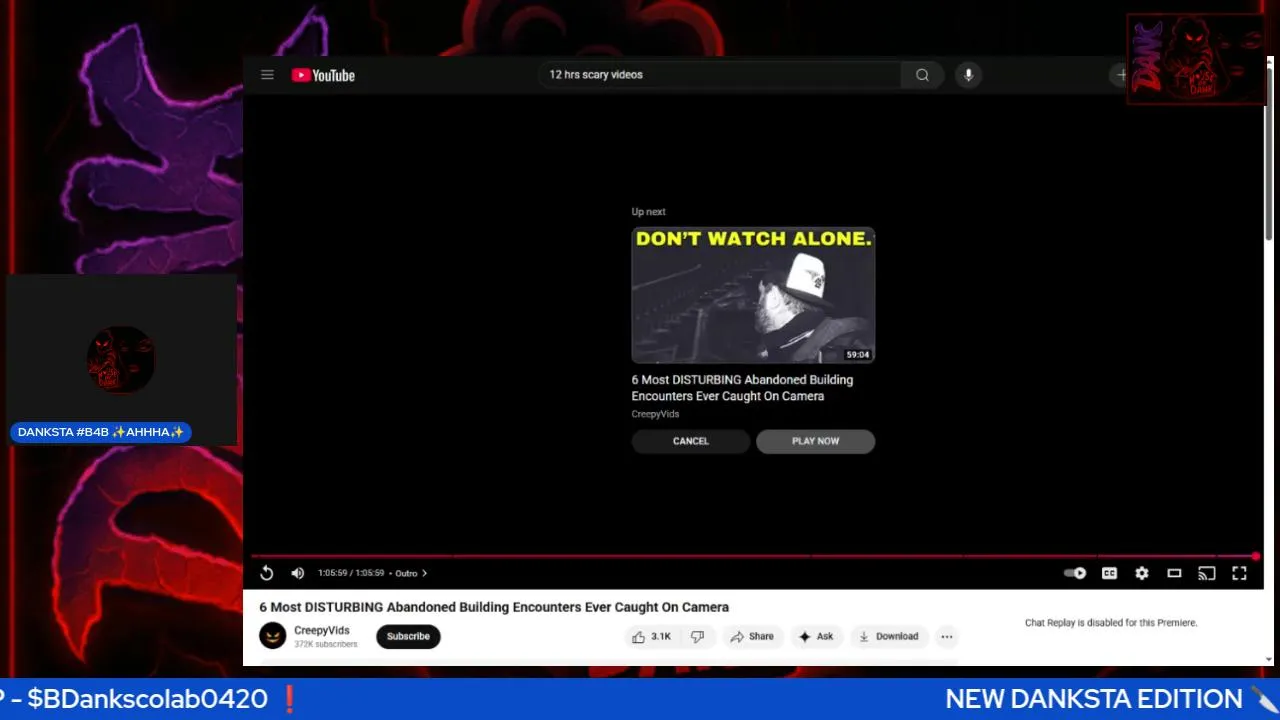The image size is (1280, 720).
Task: Click the red video progress bar
Action: pos(754,556)
